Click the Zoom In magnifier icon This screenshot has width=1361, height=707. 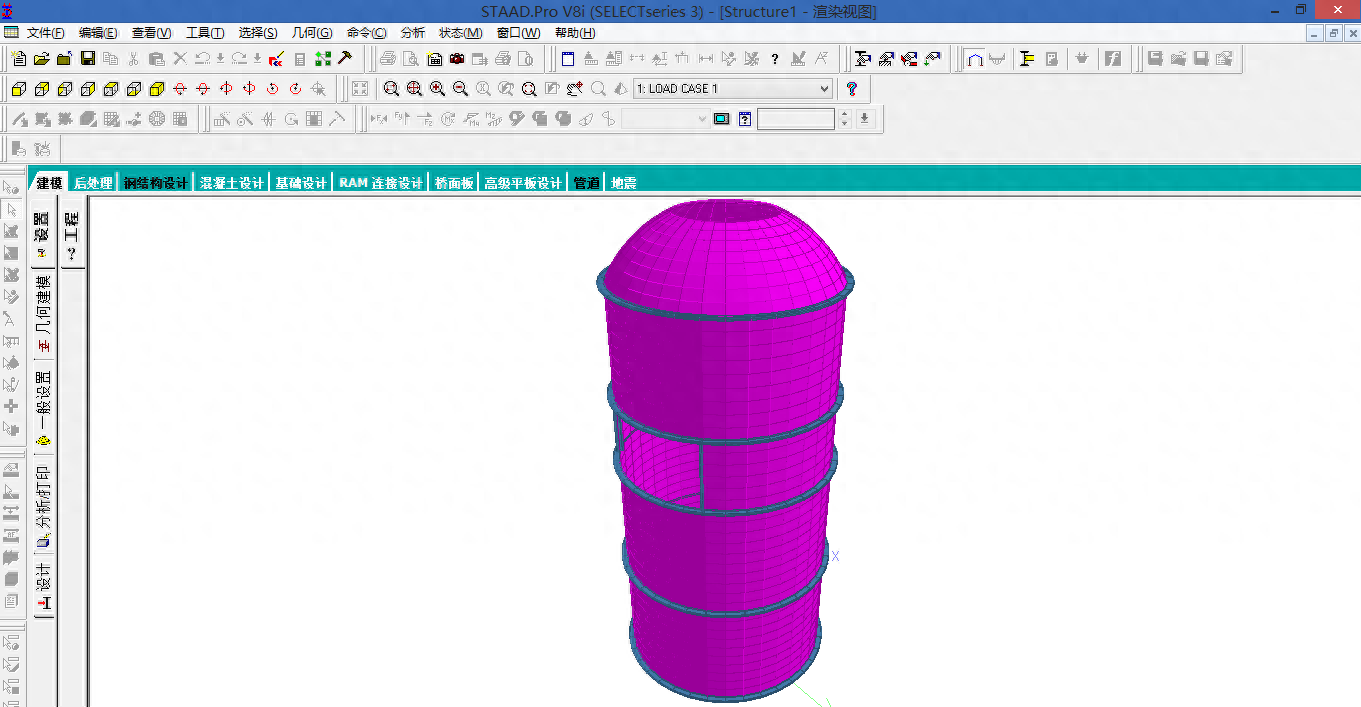pos(437,89)
